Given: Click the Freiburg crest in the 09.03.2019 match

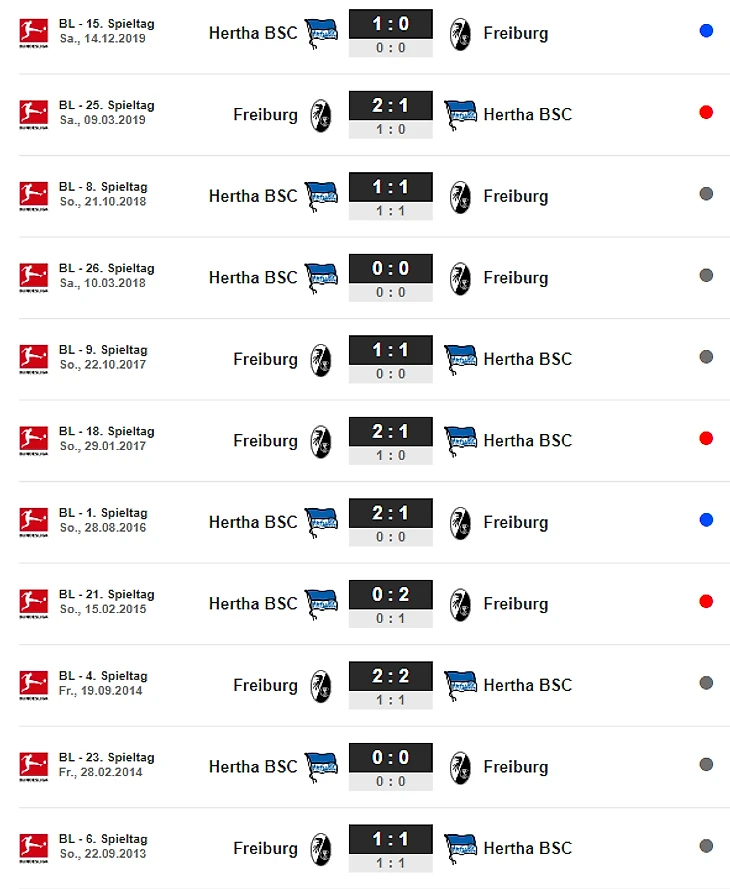Looking at the screenshot, I should [321, 116].
